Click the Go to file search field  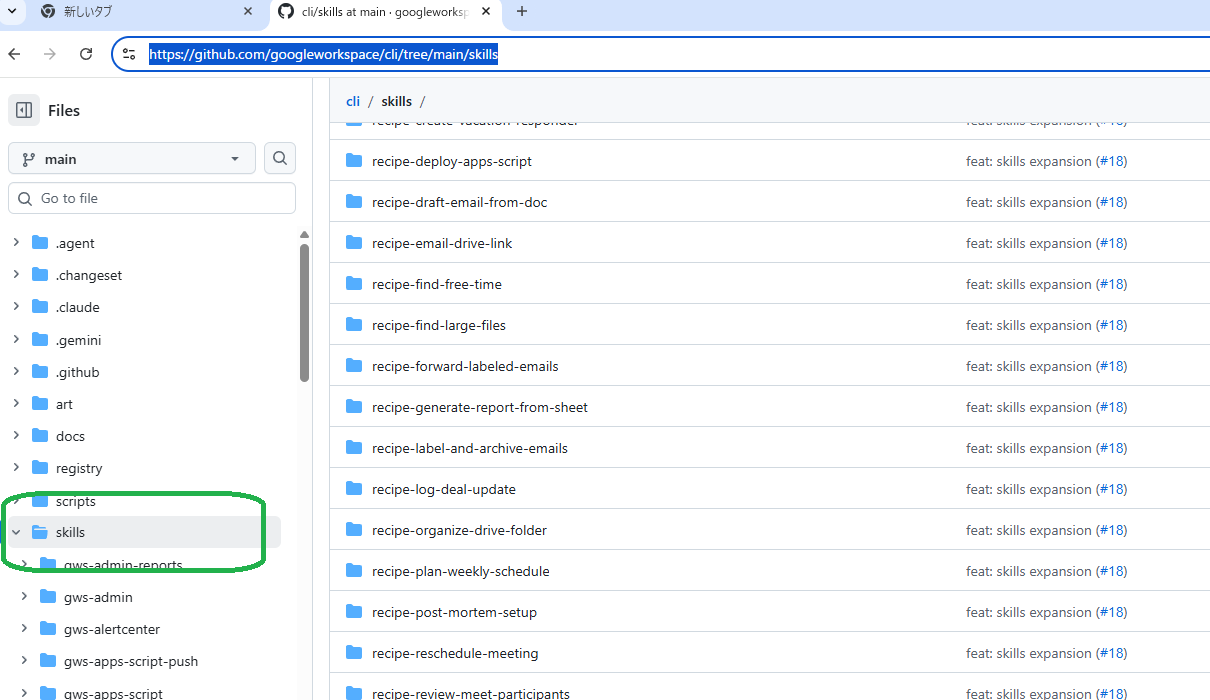coord(152,198)
